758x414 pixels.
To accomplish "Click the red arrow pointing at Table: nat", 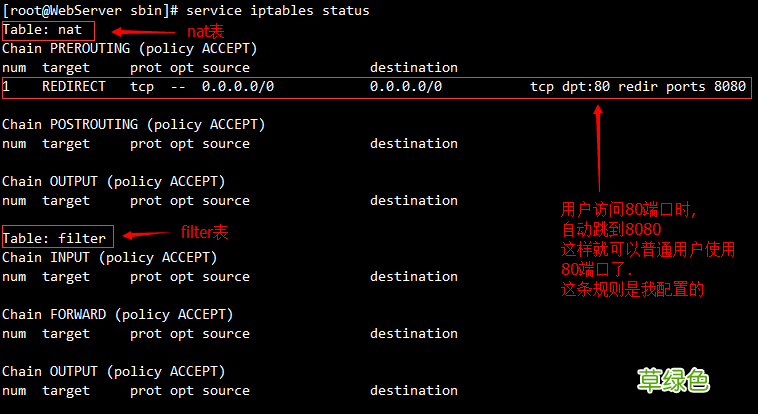I will tap(151, 32).
